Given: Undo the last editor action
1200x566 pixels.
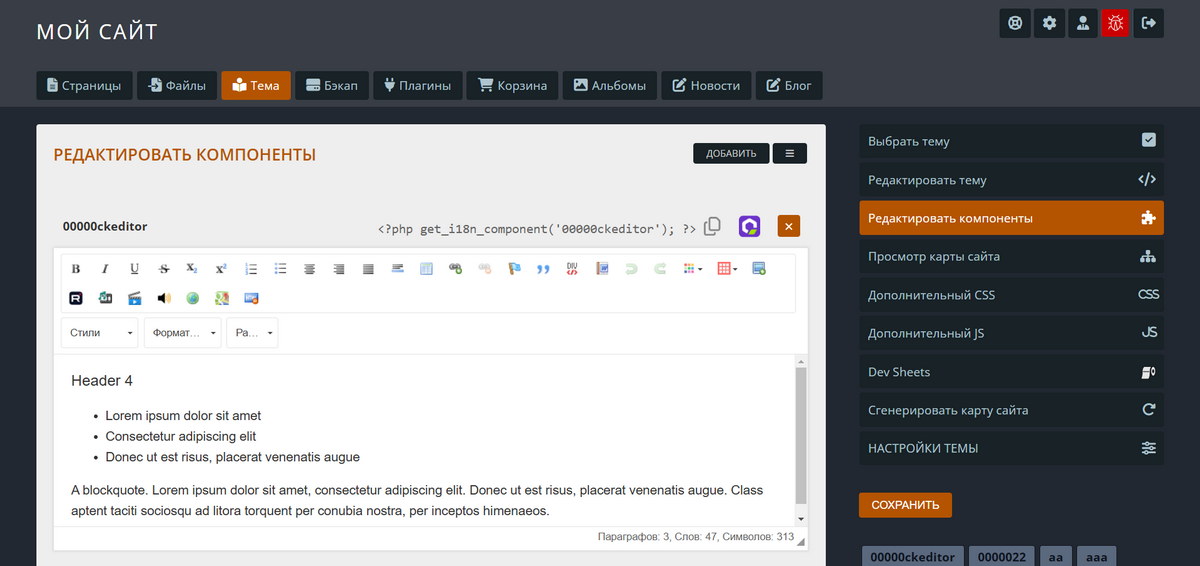Looking at the screenshot, I should tap(631, 269).
